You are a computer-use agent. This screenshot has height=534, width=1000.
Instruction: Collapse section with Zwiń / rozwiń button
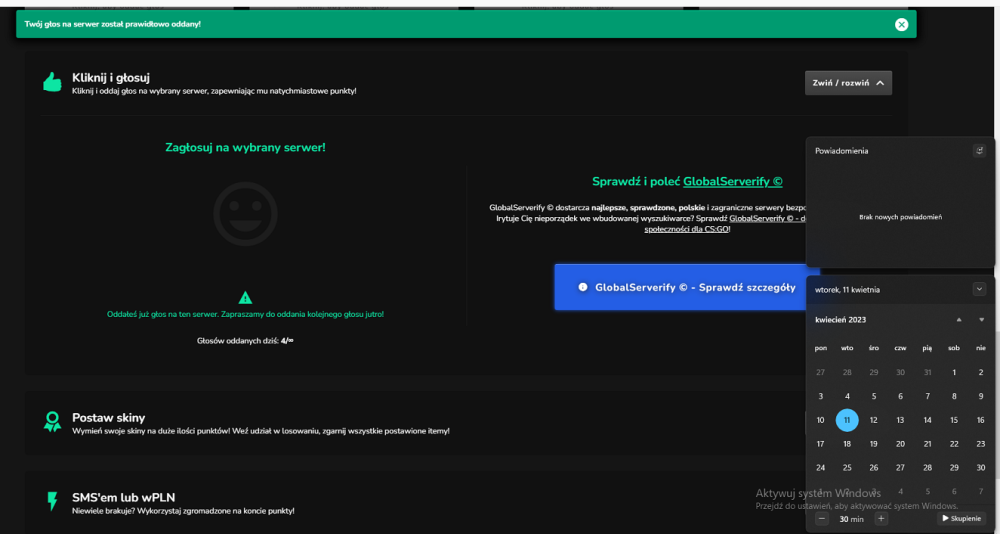pos(848,83)
